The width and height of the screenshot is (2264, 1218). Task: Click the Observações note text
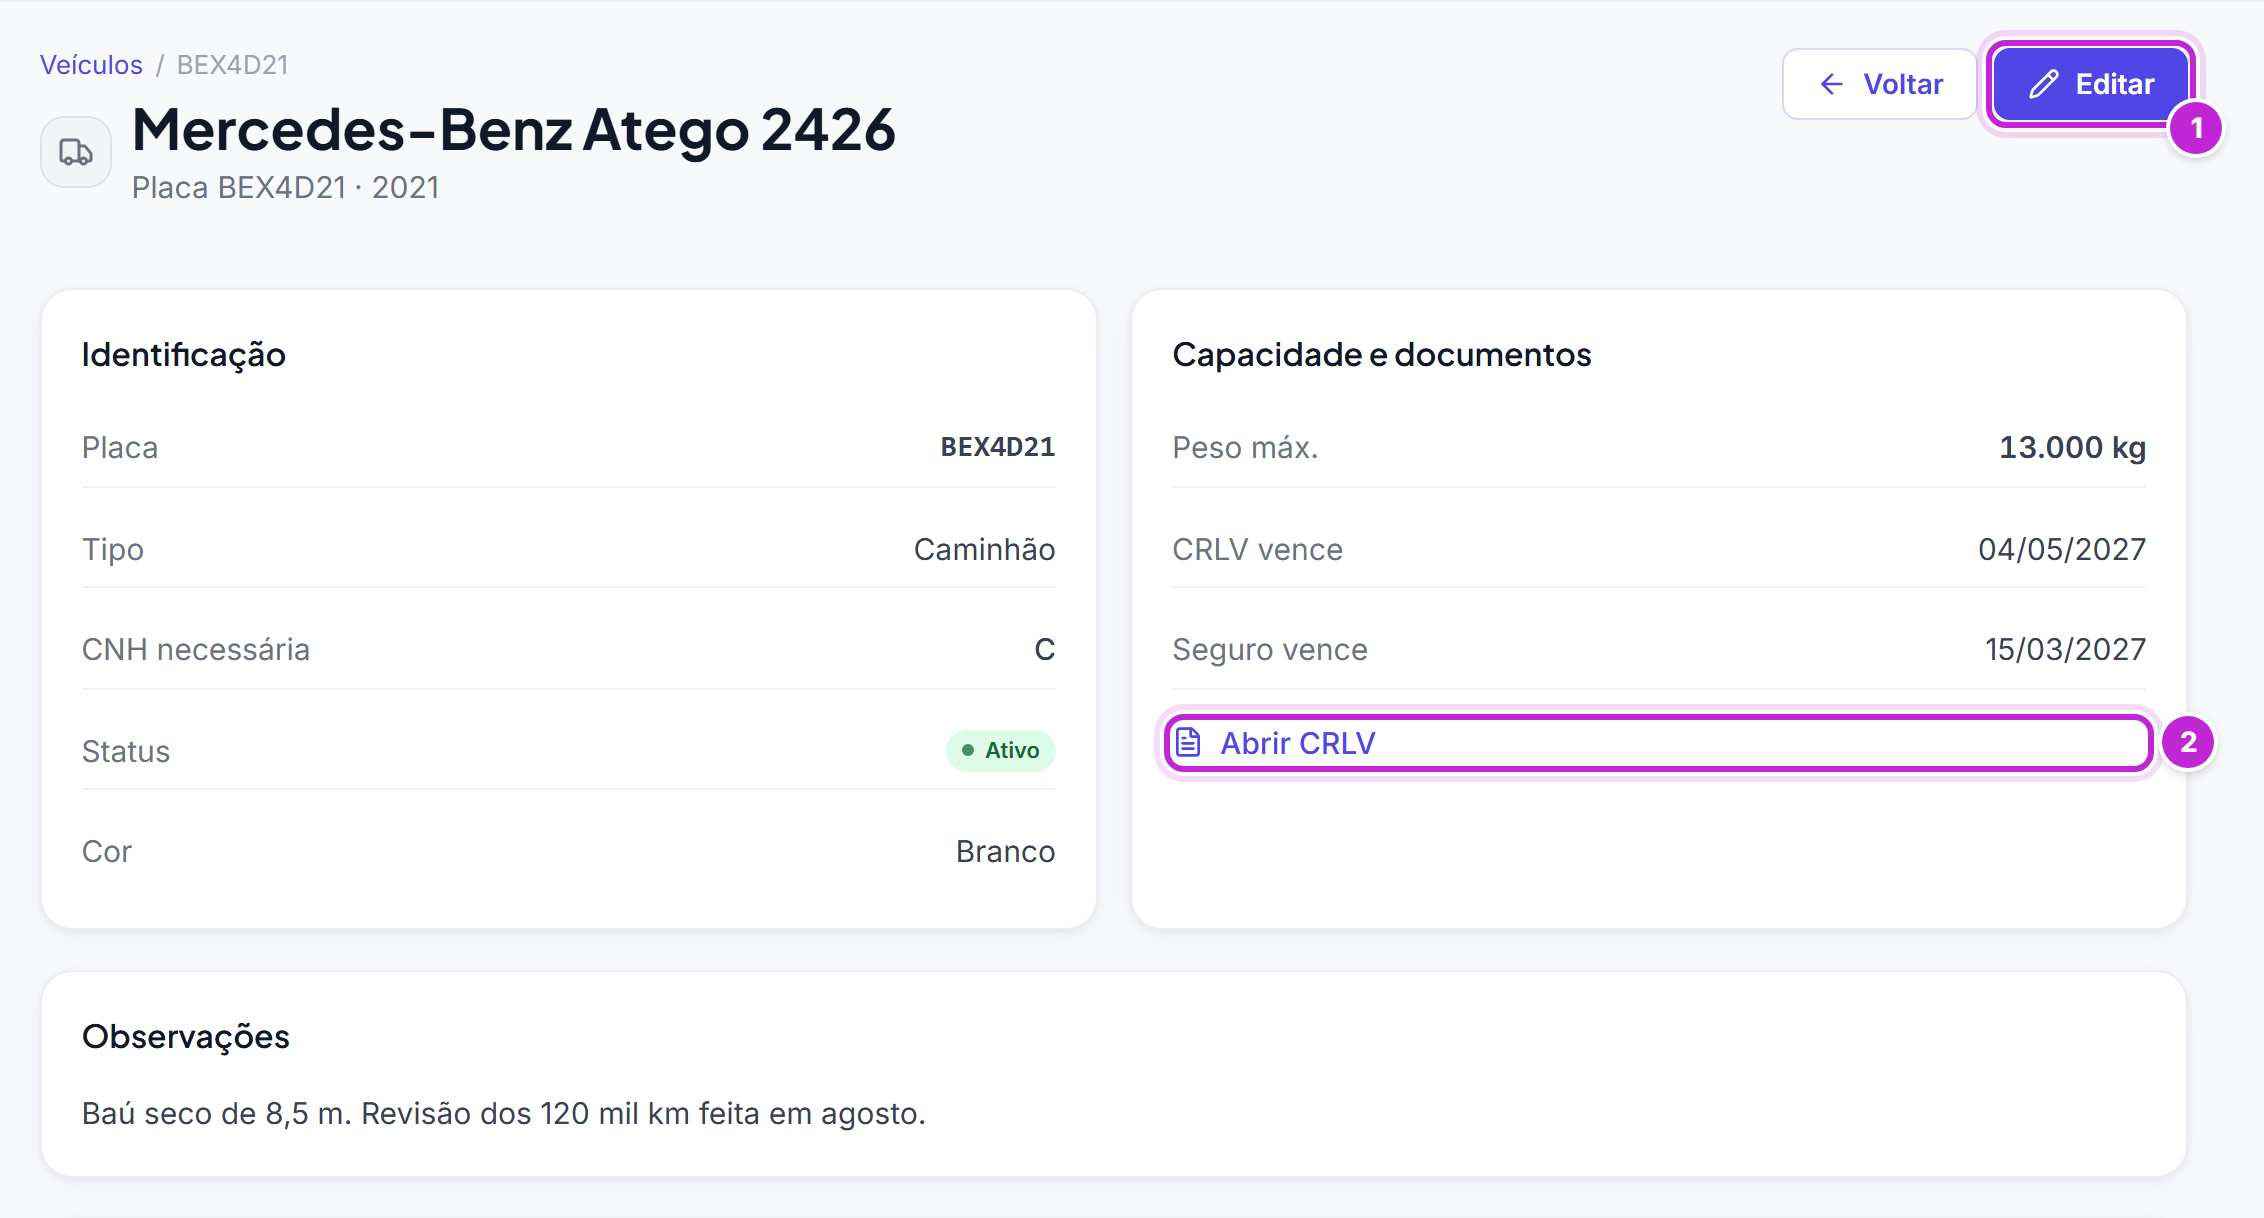(x=504, y=1113)
